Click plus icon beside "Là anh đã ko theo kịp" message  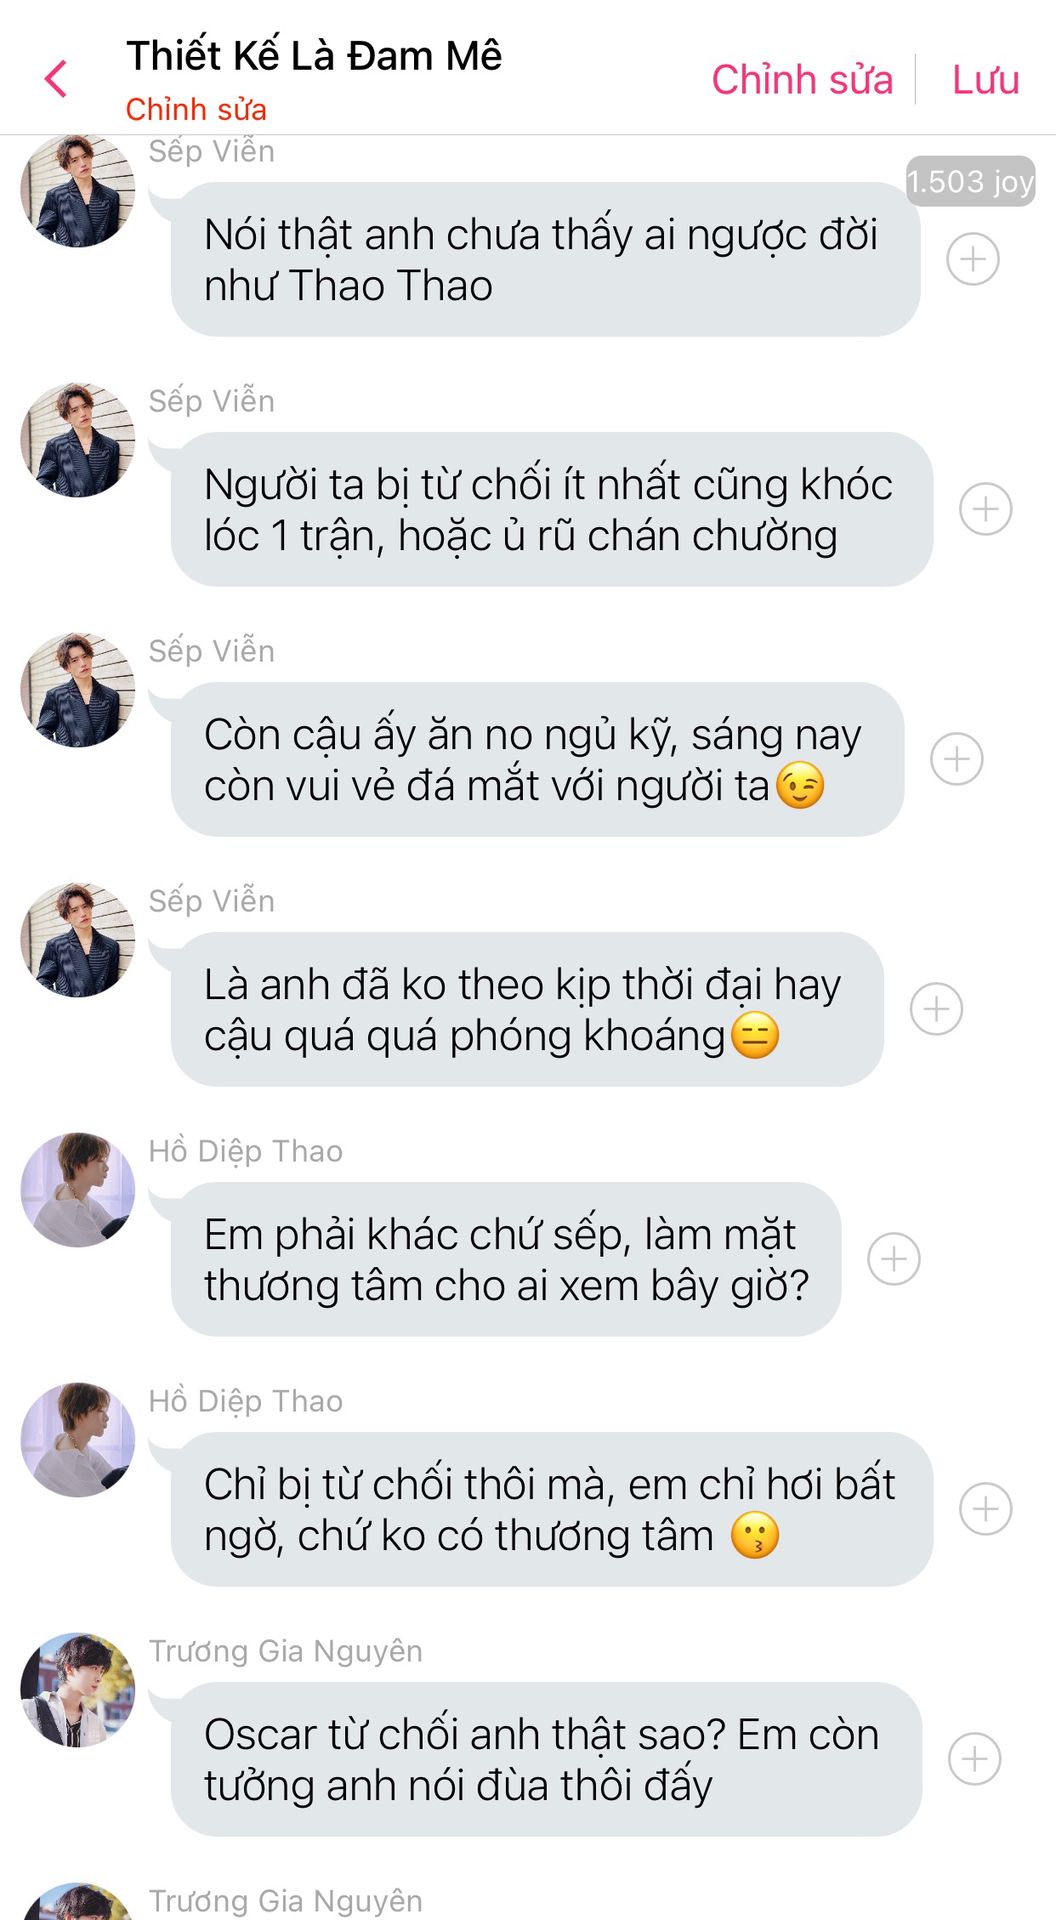pyautogui.click(x=937, y=1009)
